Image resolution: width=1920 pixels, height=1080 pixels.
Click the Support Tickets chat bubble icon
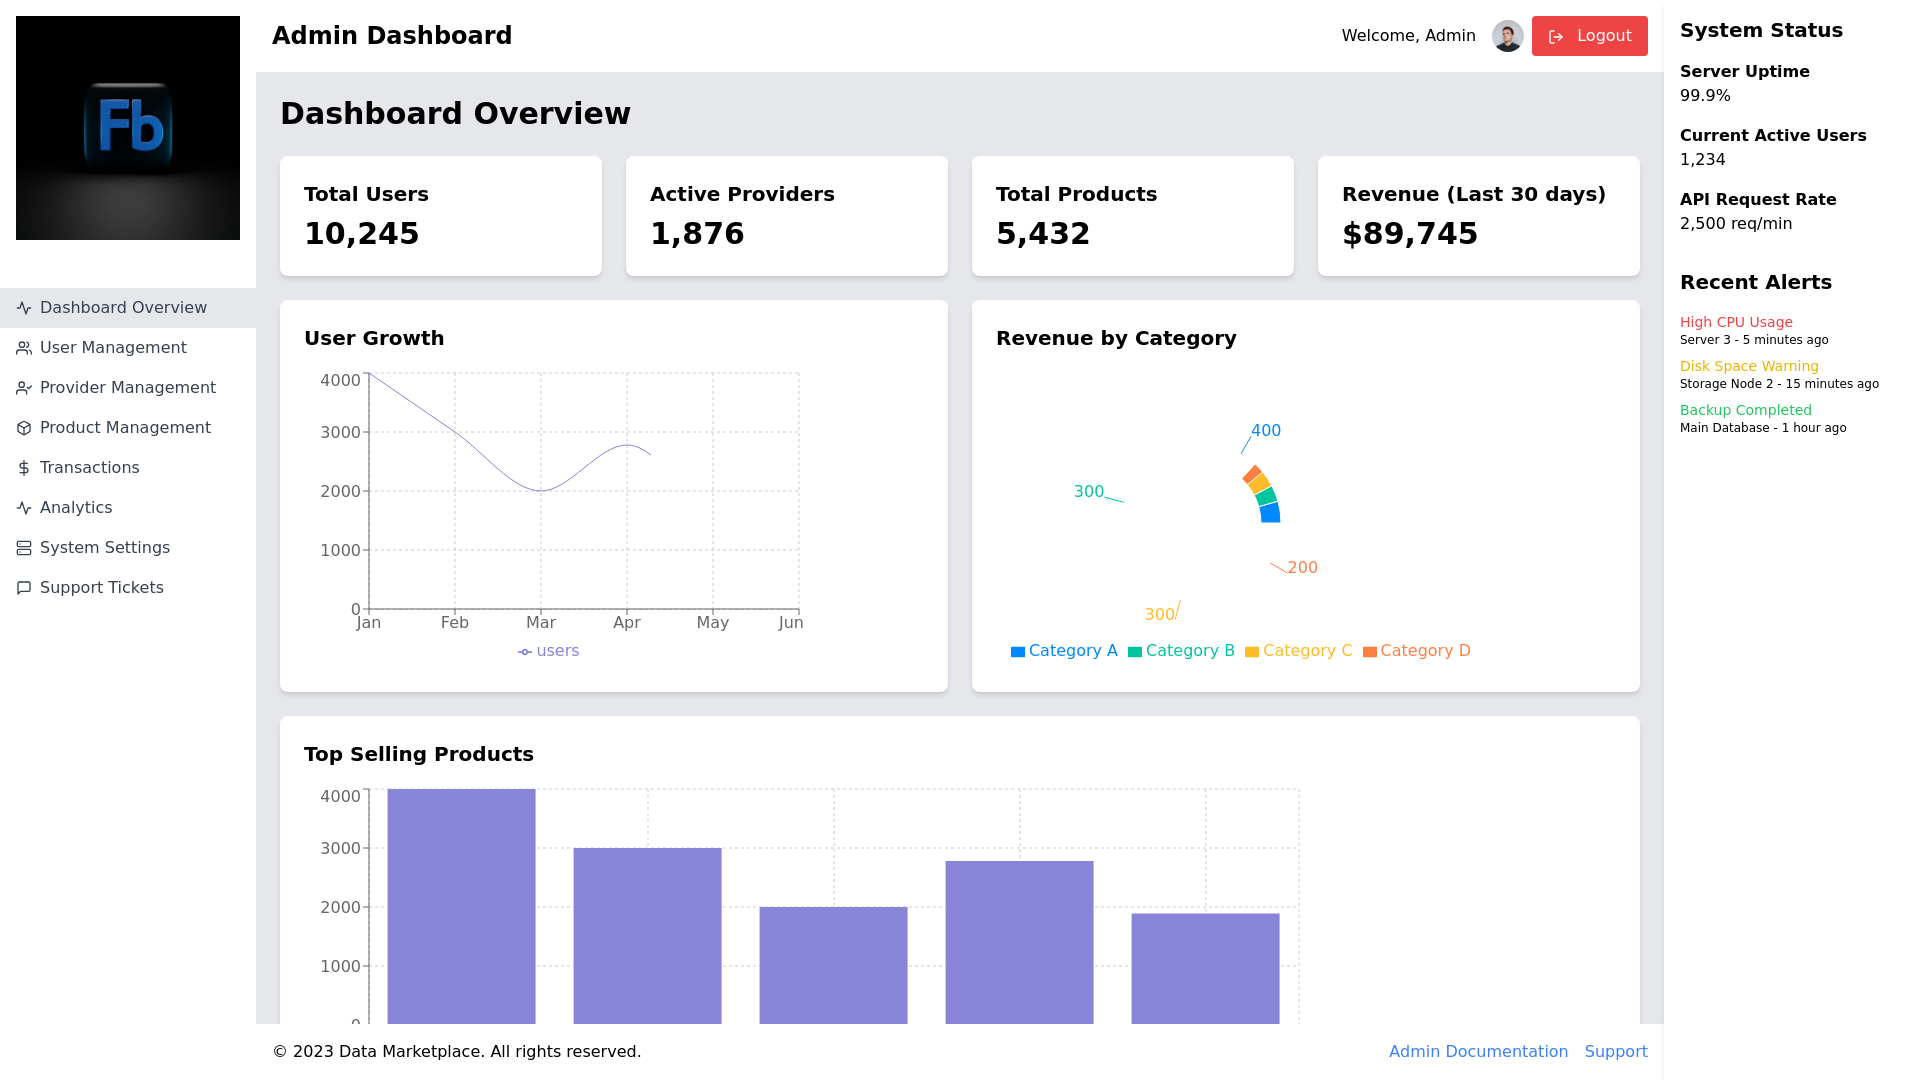(x=24, y=588)
